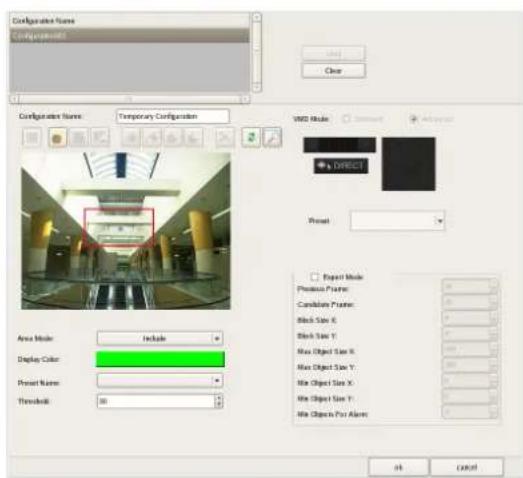Open the Preset Name dropdown

pos(160,380)
